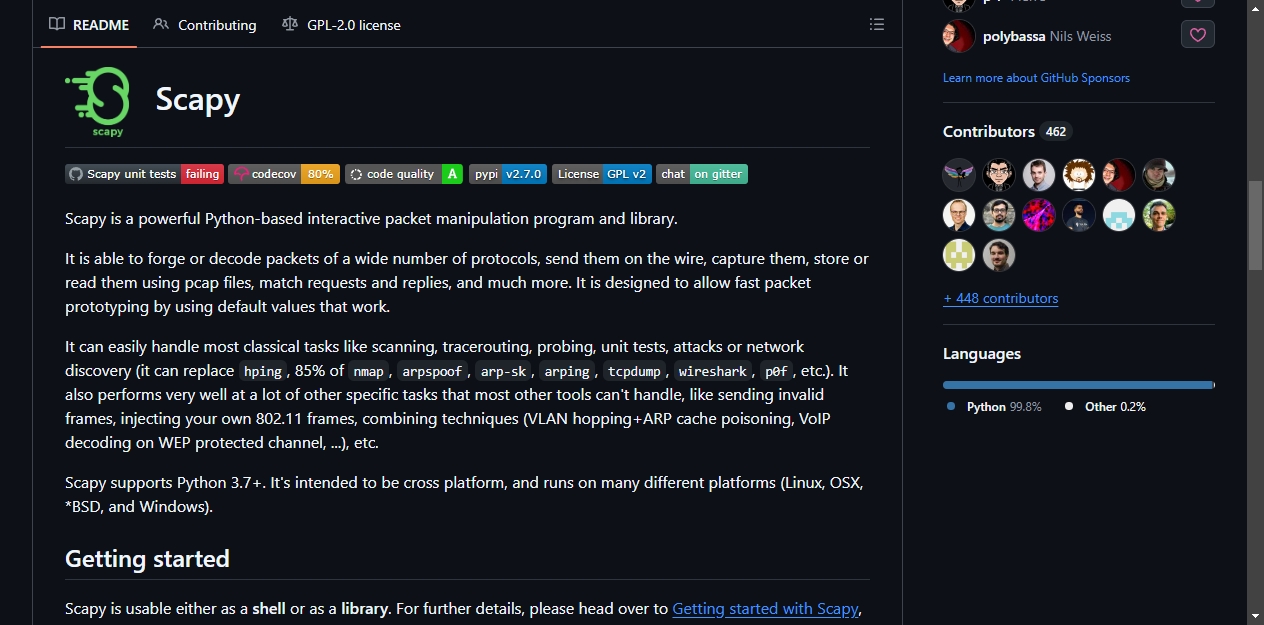Open sixth contributor avatar in first row
The width and height of the screenshot is (1264, 625).
pos(1159,175)
